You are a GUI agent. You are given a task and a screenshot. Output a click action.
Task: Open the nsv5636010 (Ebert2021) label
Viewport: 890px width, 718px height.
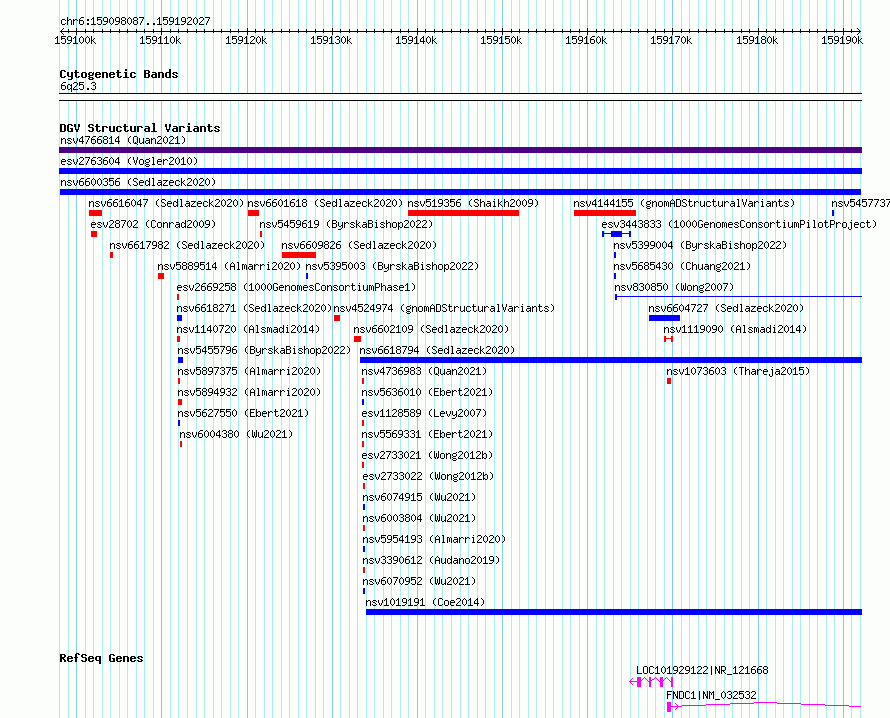click(427, 392)
